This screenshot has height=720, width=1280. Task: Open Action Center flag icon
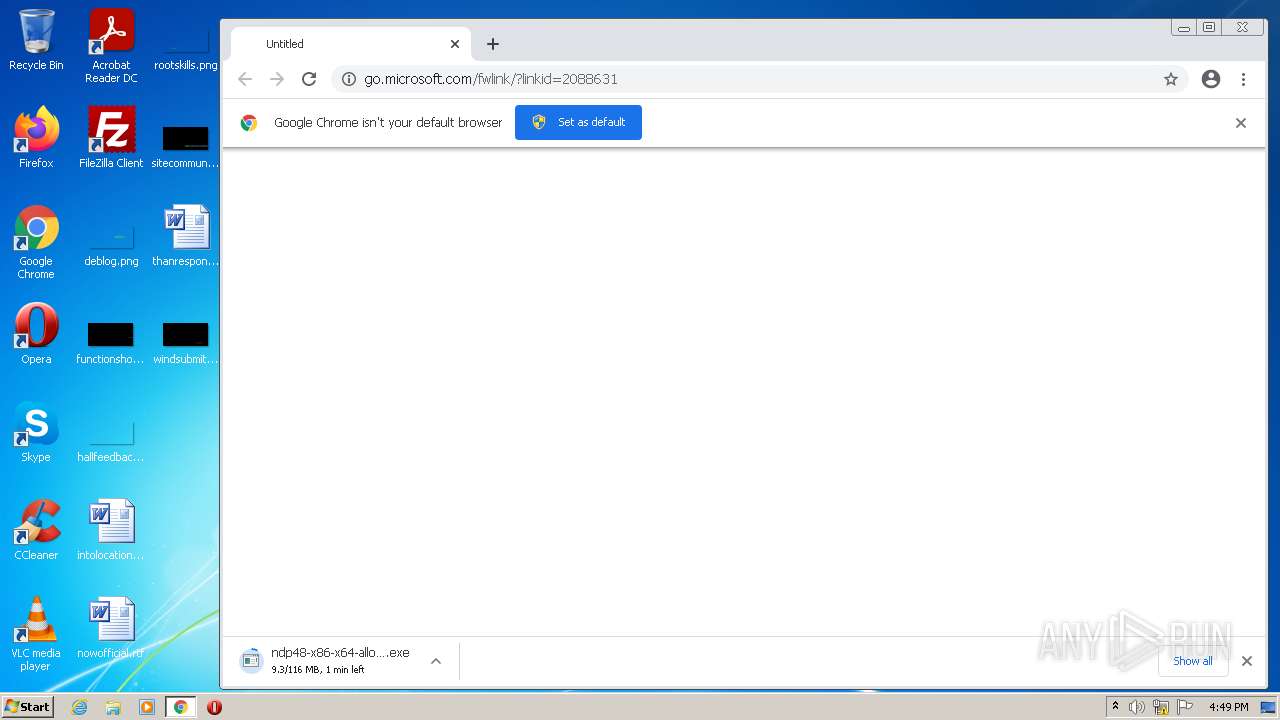point(1186,707)
